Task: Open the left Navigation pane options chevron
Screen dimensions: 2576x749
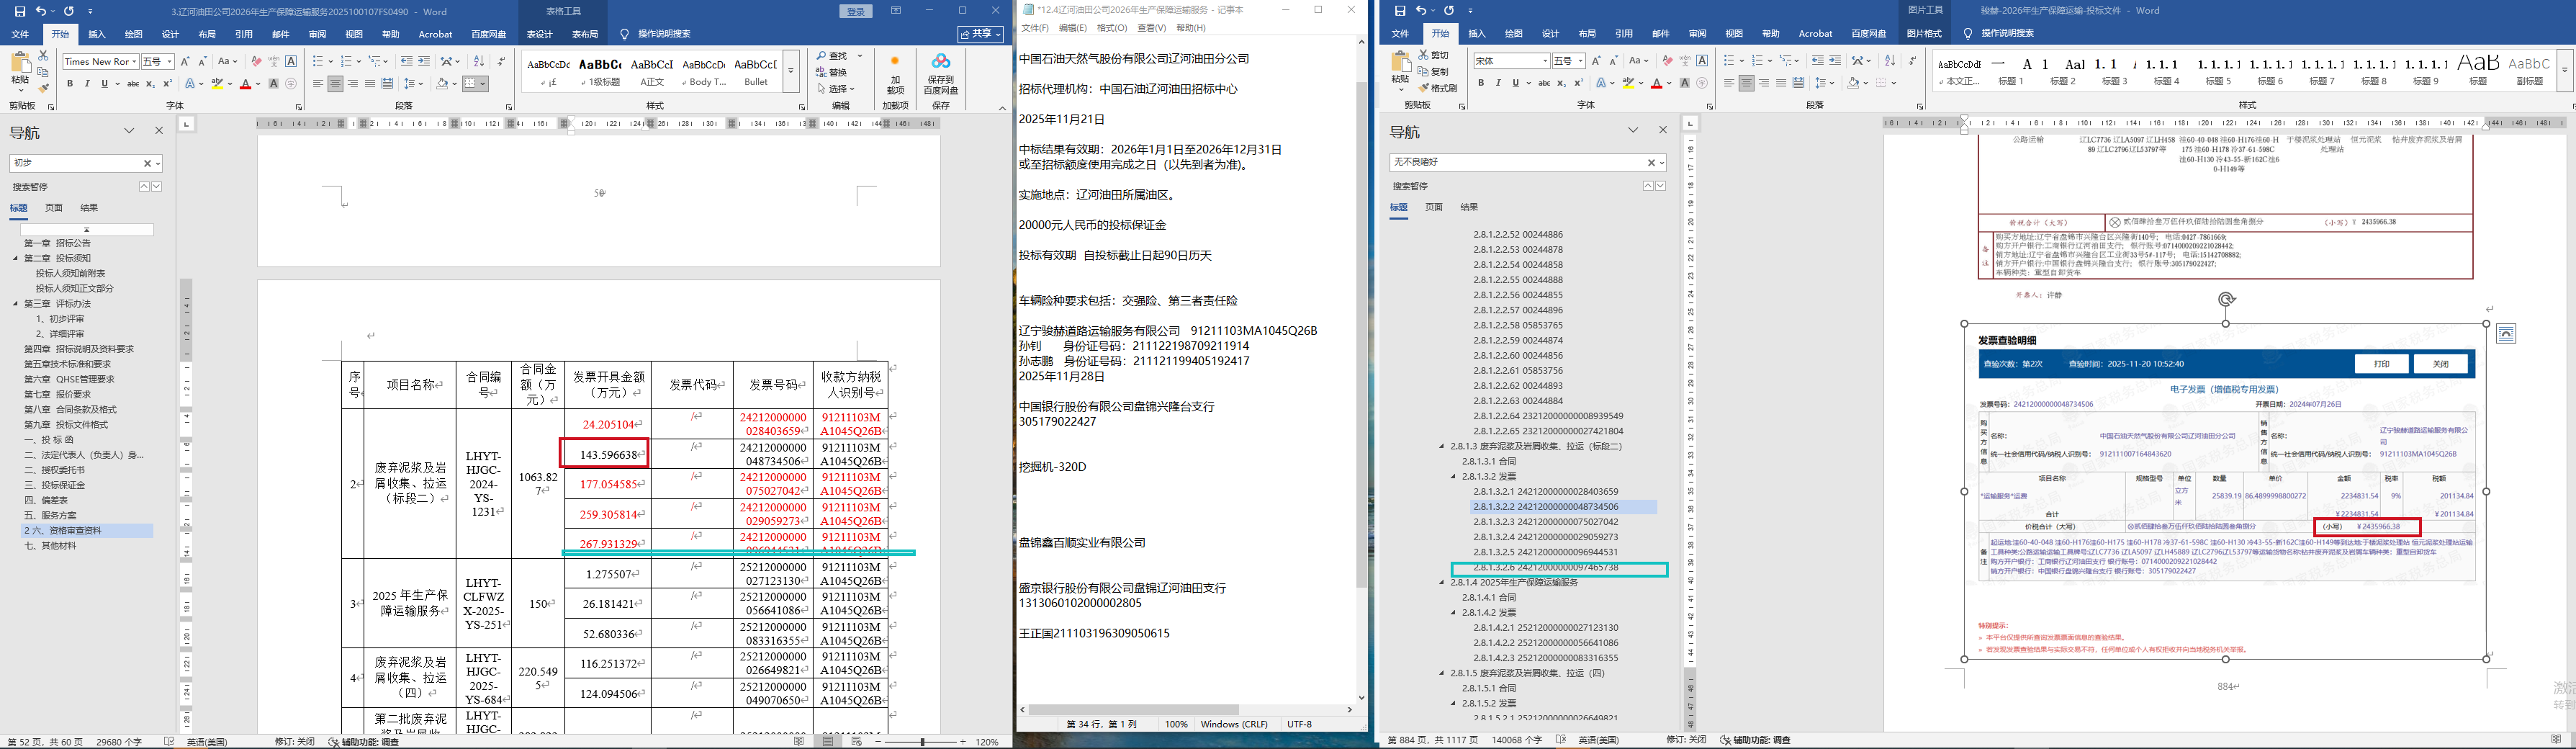Action: tap(129, 131)
